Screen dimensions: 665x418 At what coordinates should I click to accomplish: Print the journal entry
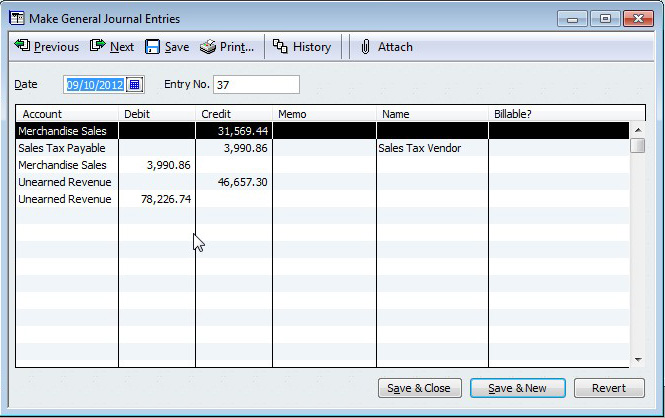226,47
